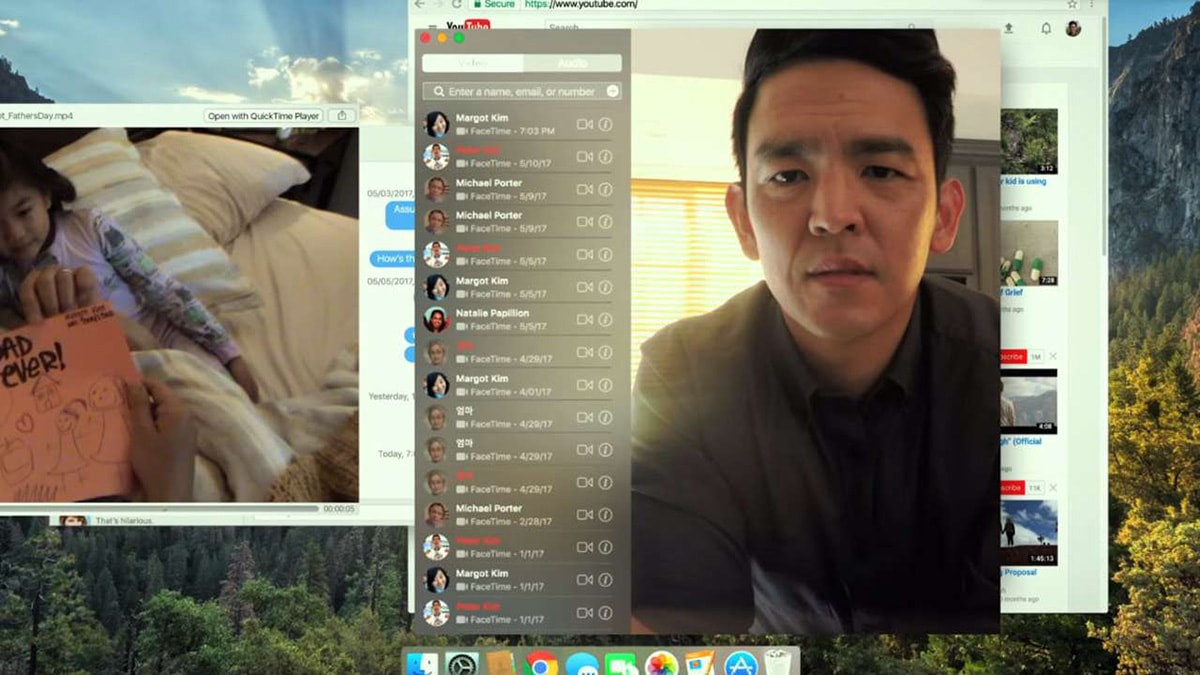Click the YouTube upload icon

[x=1009, y=29]
